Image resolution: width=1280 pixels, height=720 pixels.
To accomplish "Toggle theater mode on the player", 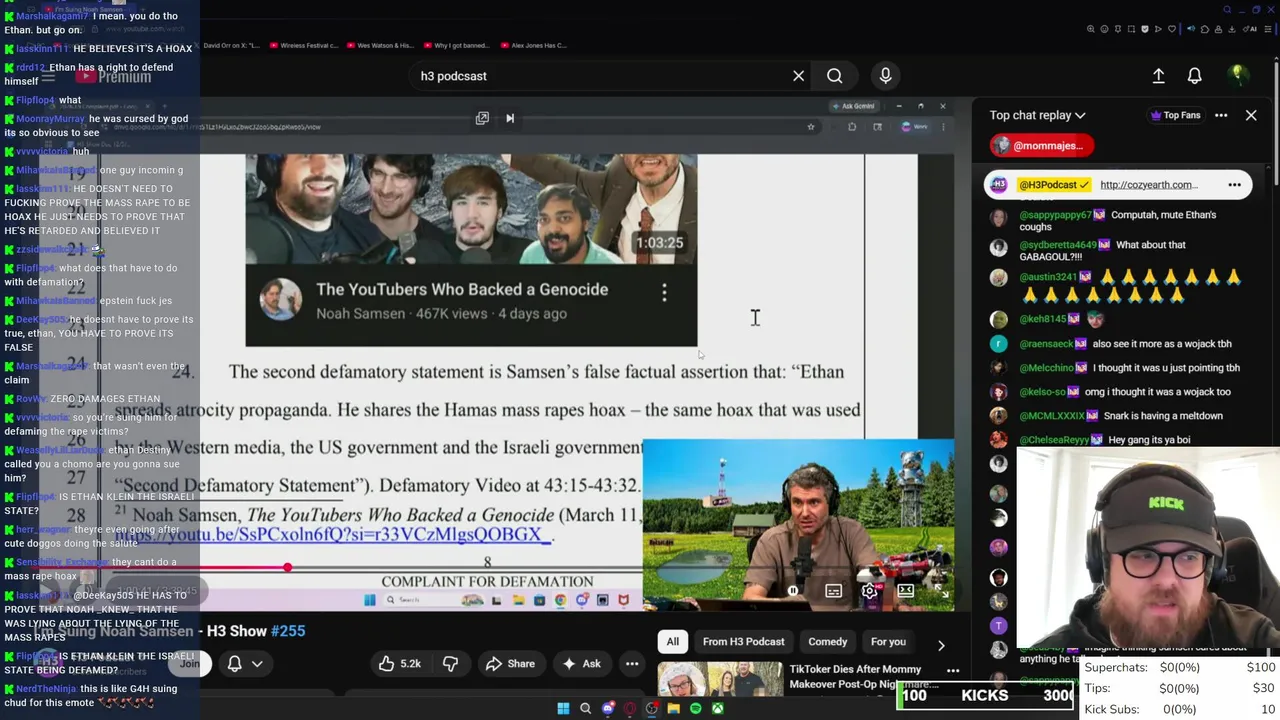I will coord(905,591).
